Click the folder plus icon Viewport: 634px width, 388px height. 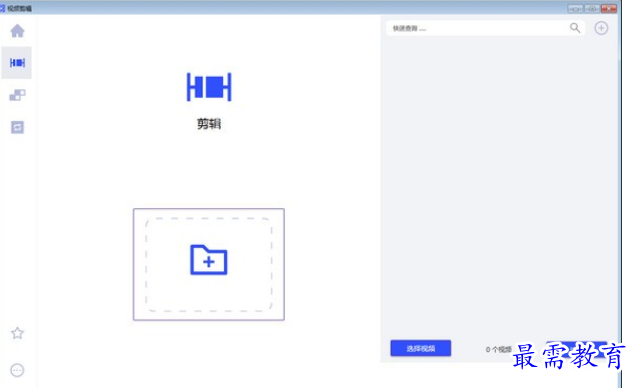[x=209, y=259]
